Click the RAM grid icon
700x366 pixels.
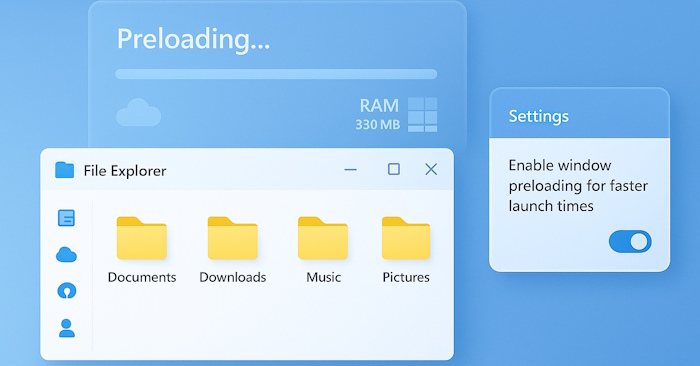coord(422,115)
